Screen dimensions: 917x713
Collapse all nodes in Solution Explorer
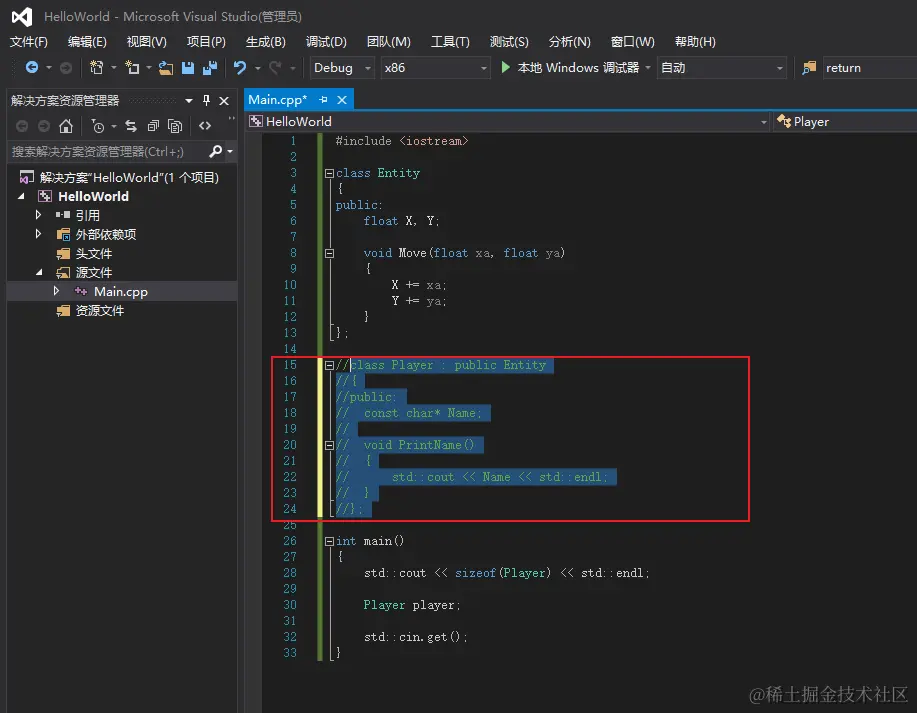pos(153,126)
